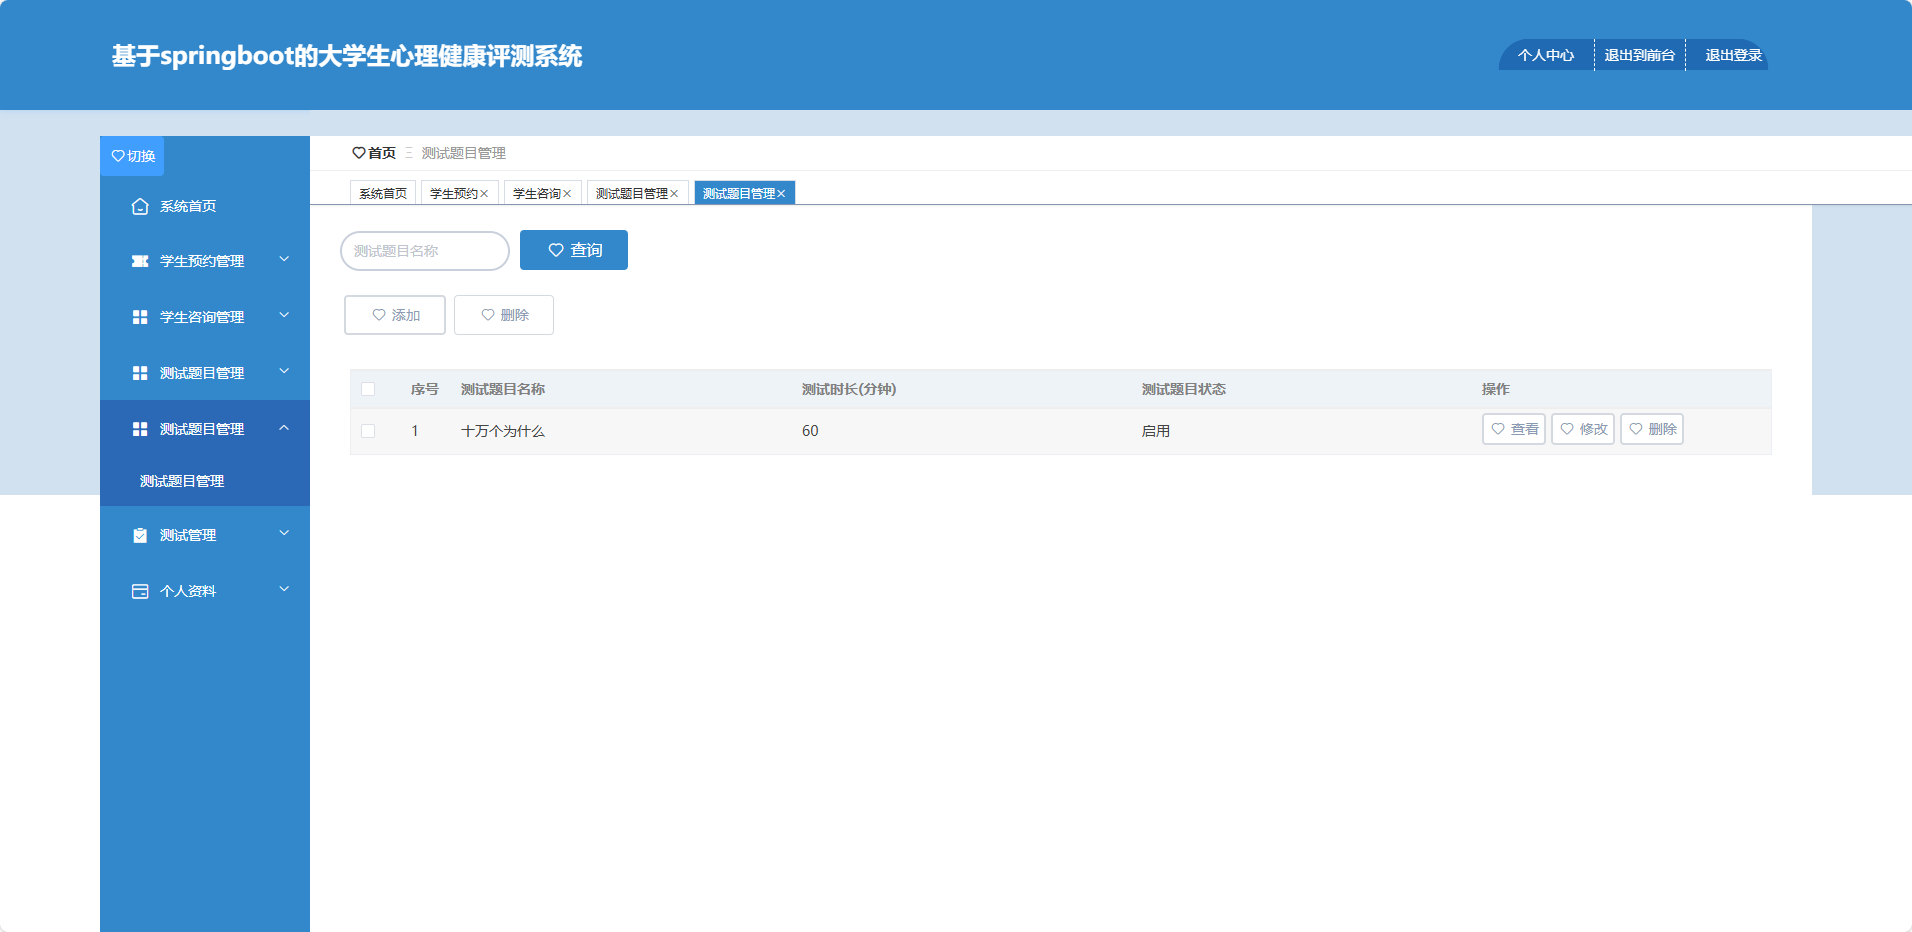Image resolution: width=1912 pixels, height=932 pixels.
Task: Expand the 学生预约管理 chevron
Action: point(284,260)
